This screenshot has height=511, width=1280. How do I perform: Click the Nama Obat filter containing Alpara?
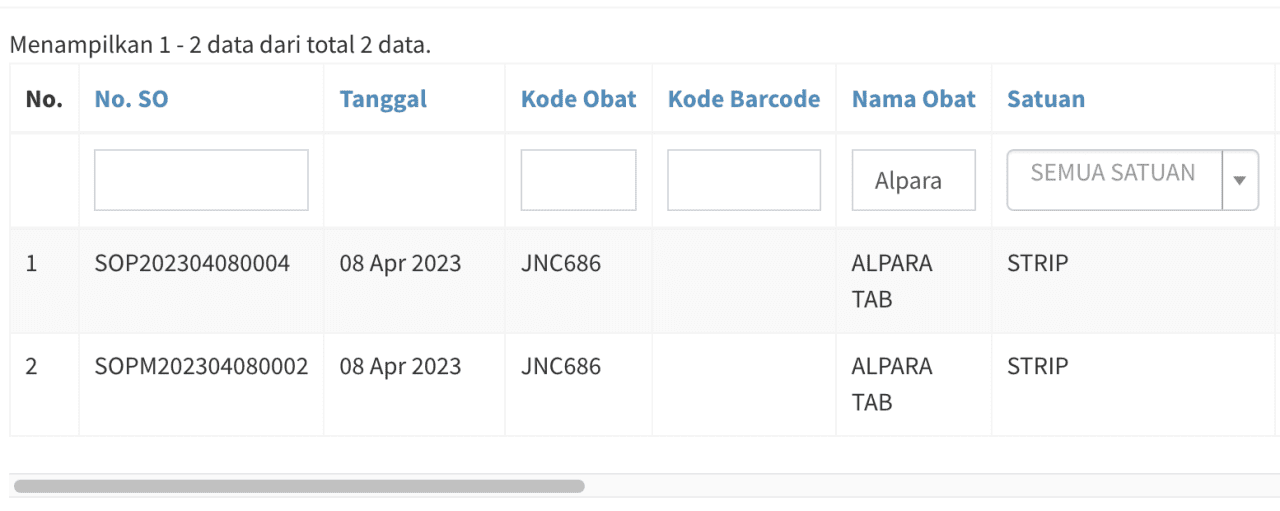[913, 180]
